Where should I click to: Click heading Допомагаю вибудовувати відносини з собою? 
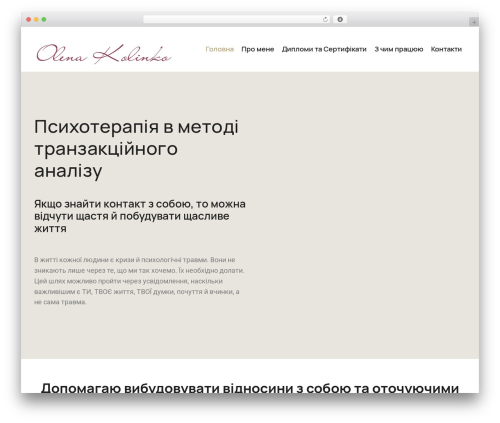click(250, 388)
